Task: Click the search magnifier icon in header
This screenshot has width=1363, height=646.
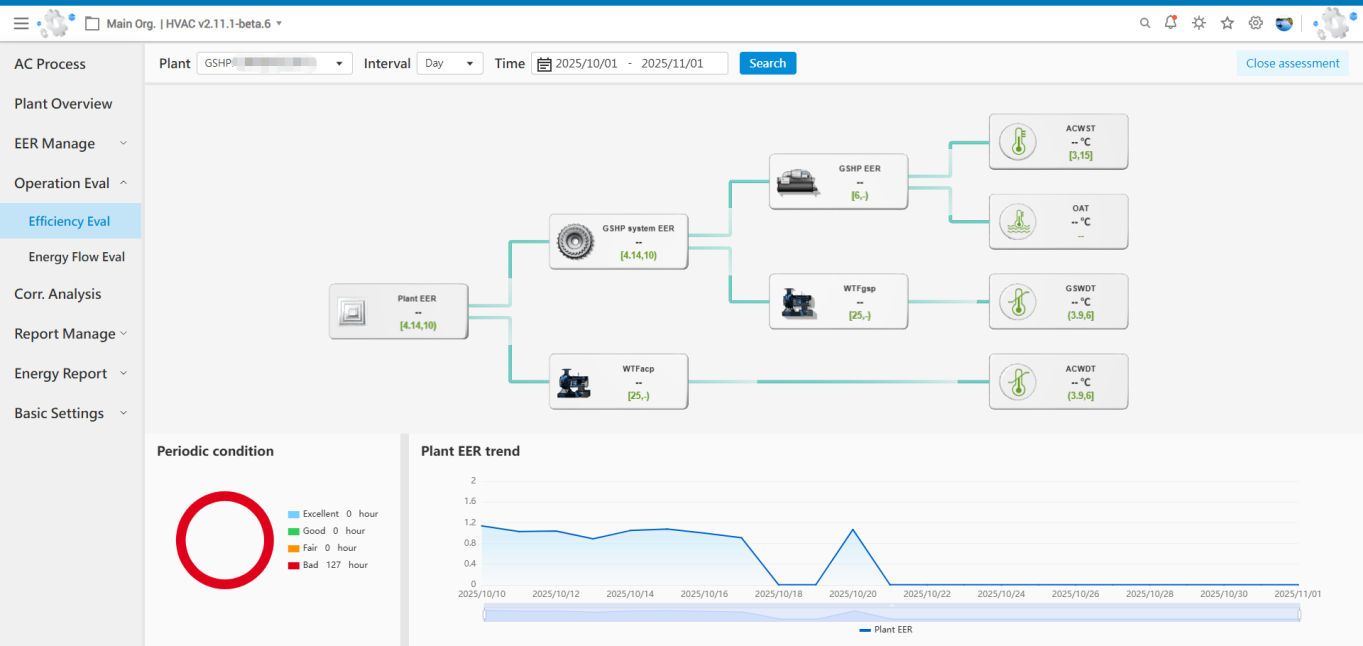Action: point(1145,23)
